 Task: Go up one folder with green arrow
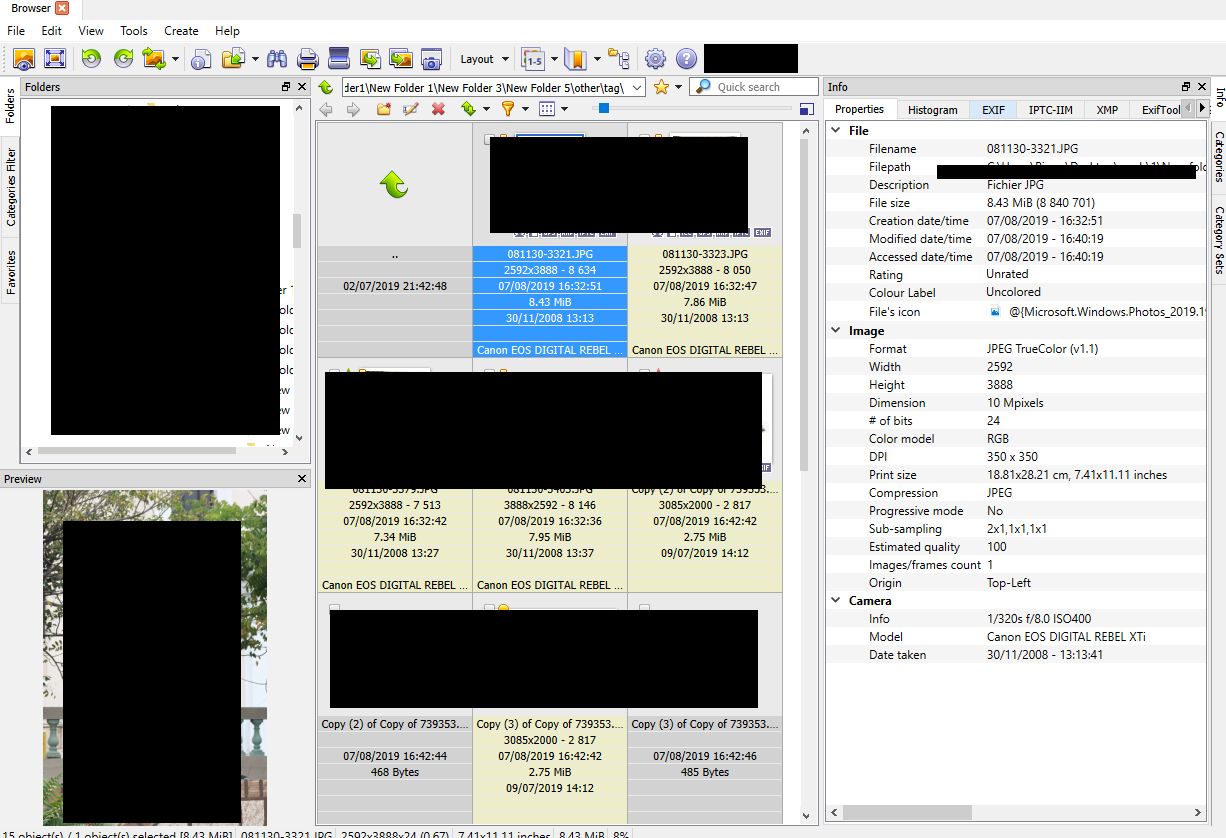tap(326, 87)
